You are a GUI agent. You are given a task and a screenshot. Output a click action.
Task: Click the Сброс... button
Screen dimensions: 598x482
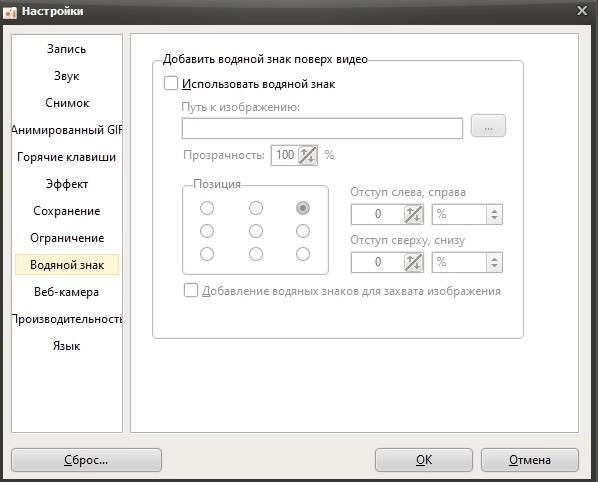click(87, 460)
